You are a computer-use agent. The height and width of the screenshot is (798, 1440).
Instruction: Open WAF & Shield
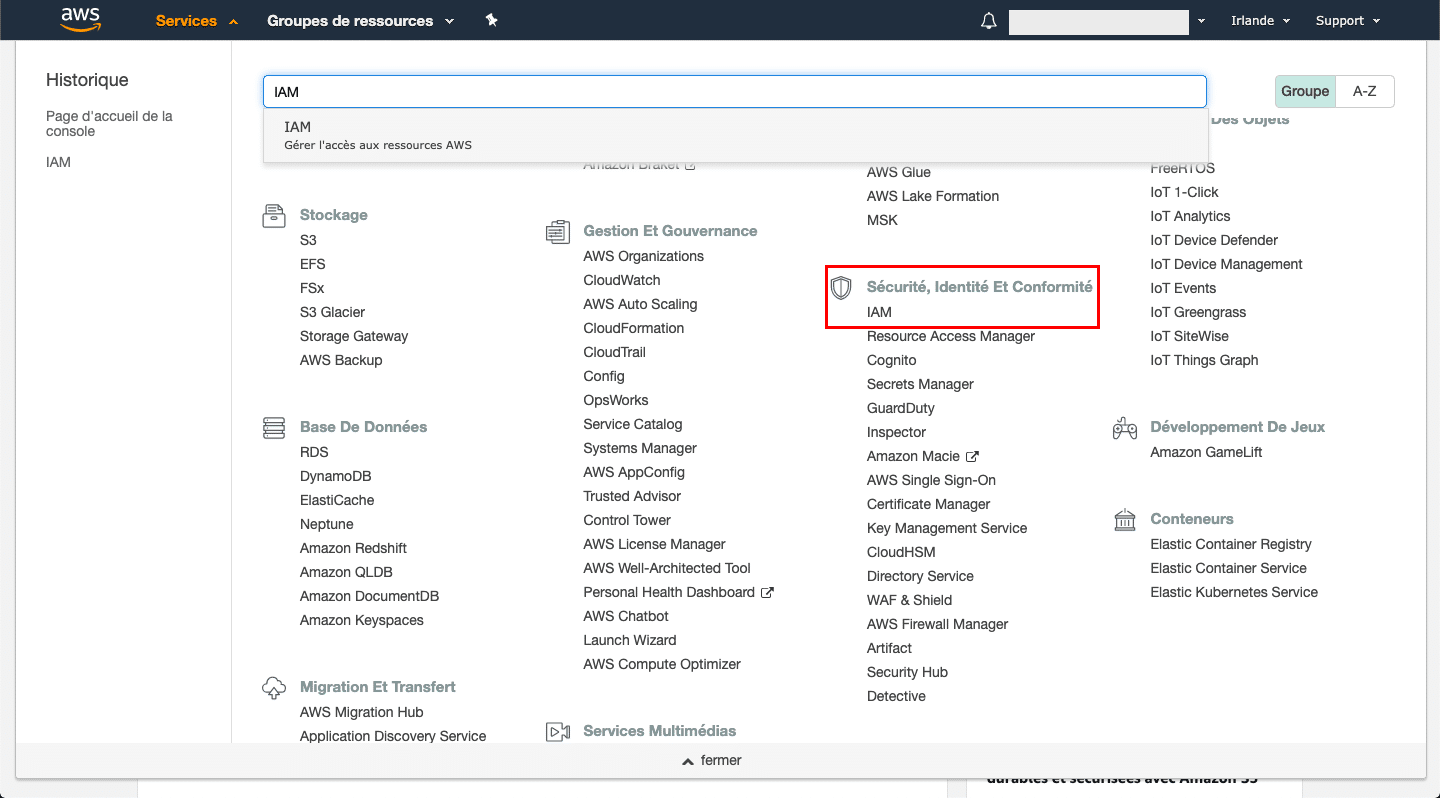(909, 600)
